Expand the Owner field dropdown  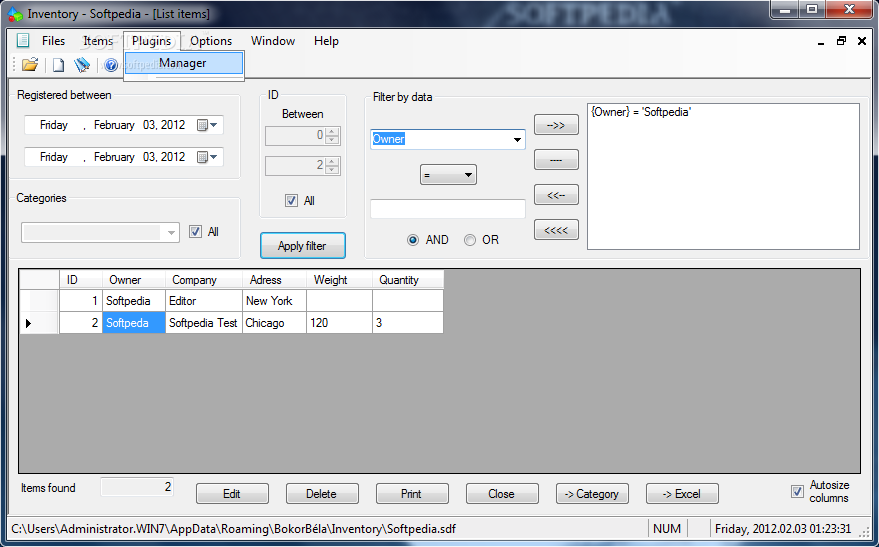pyautogui.click(x=517, y=140)
